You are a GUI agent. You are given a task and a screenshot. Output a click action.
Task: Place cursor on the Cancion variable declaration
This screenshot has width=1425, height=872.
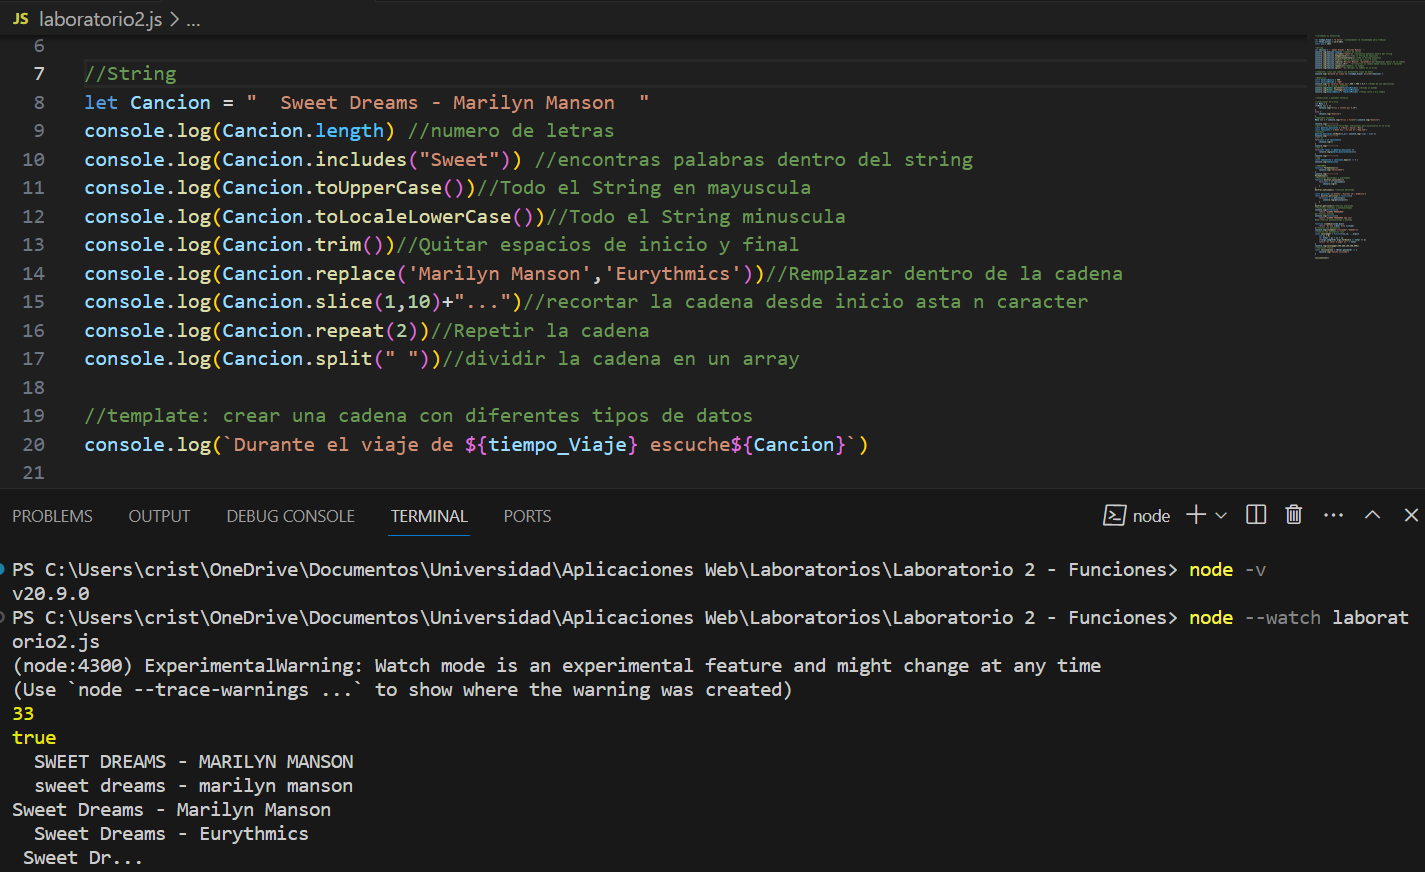click(x=169, y=102)
